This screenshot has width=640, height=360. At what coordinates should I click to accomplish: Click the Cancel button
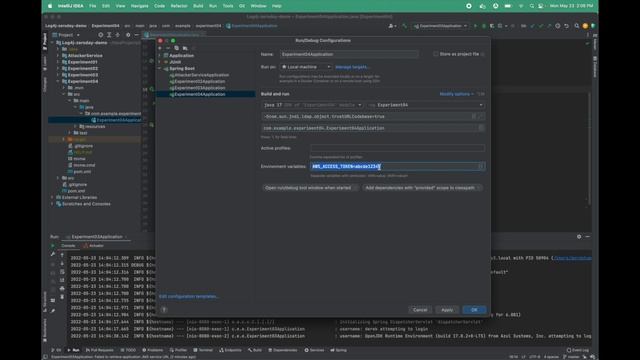(x=420, y=310)
